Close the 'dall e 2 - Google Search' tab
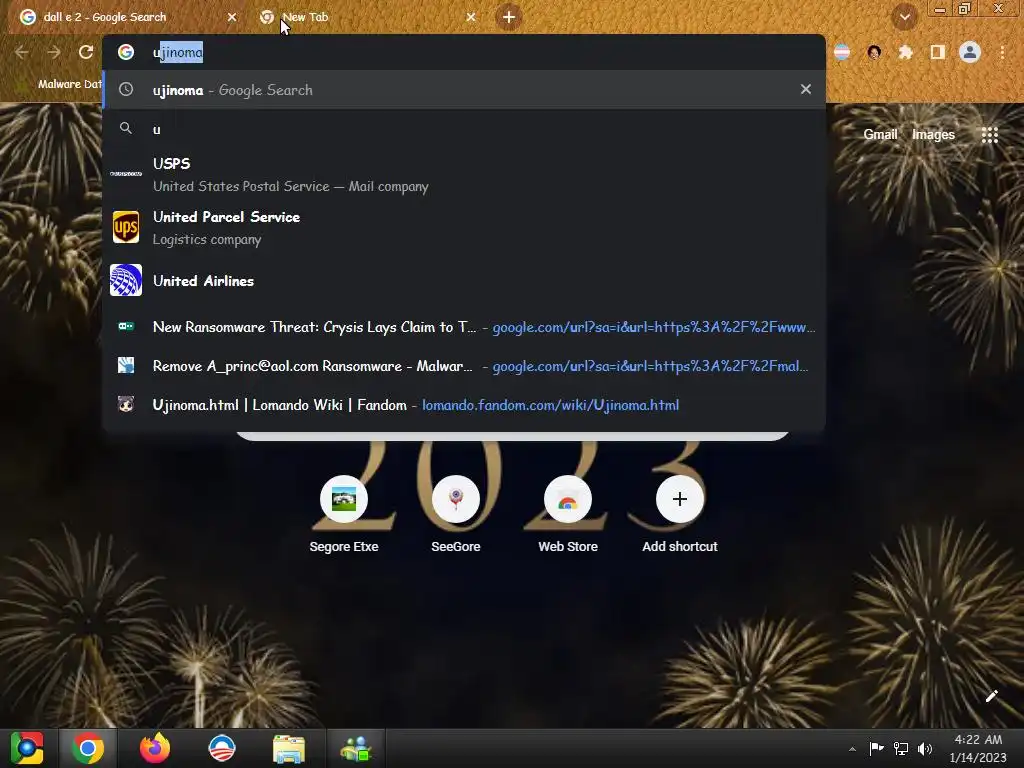The width and height of the screenshot is (1024, 768). [x=232, y=17]
